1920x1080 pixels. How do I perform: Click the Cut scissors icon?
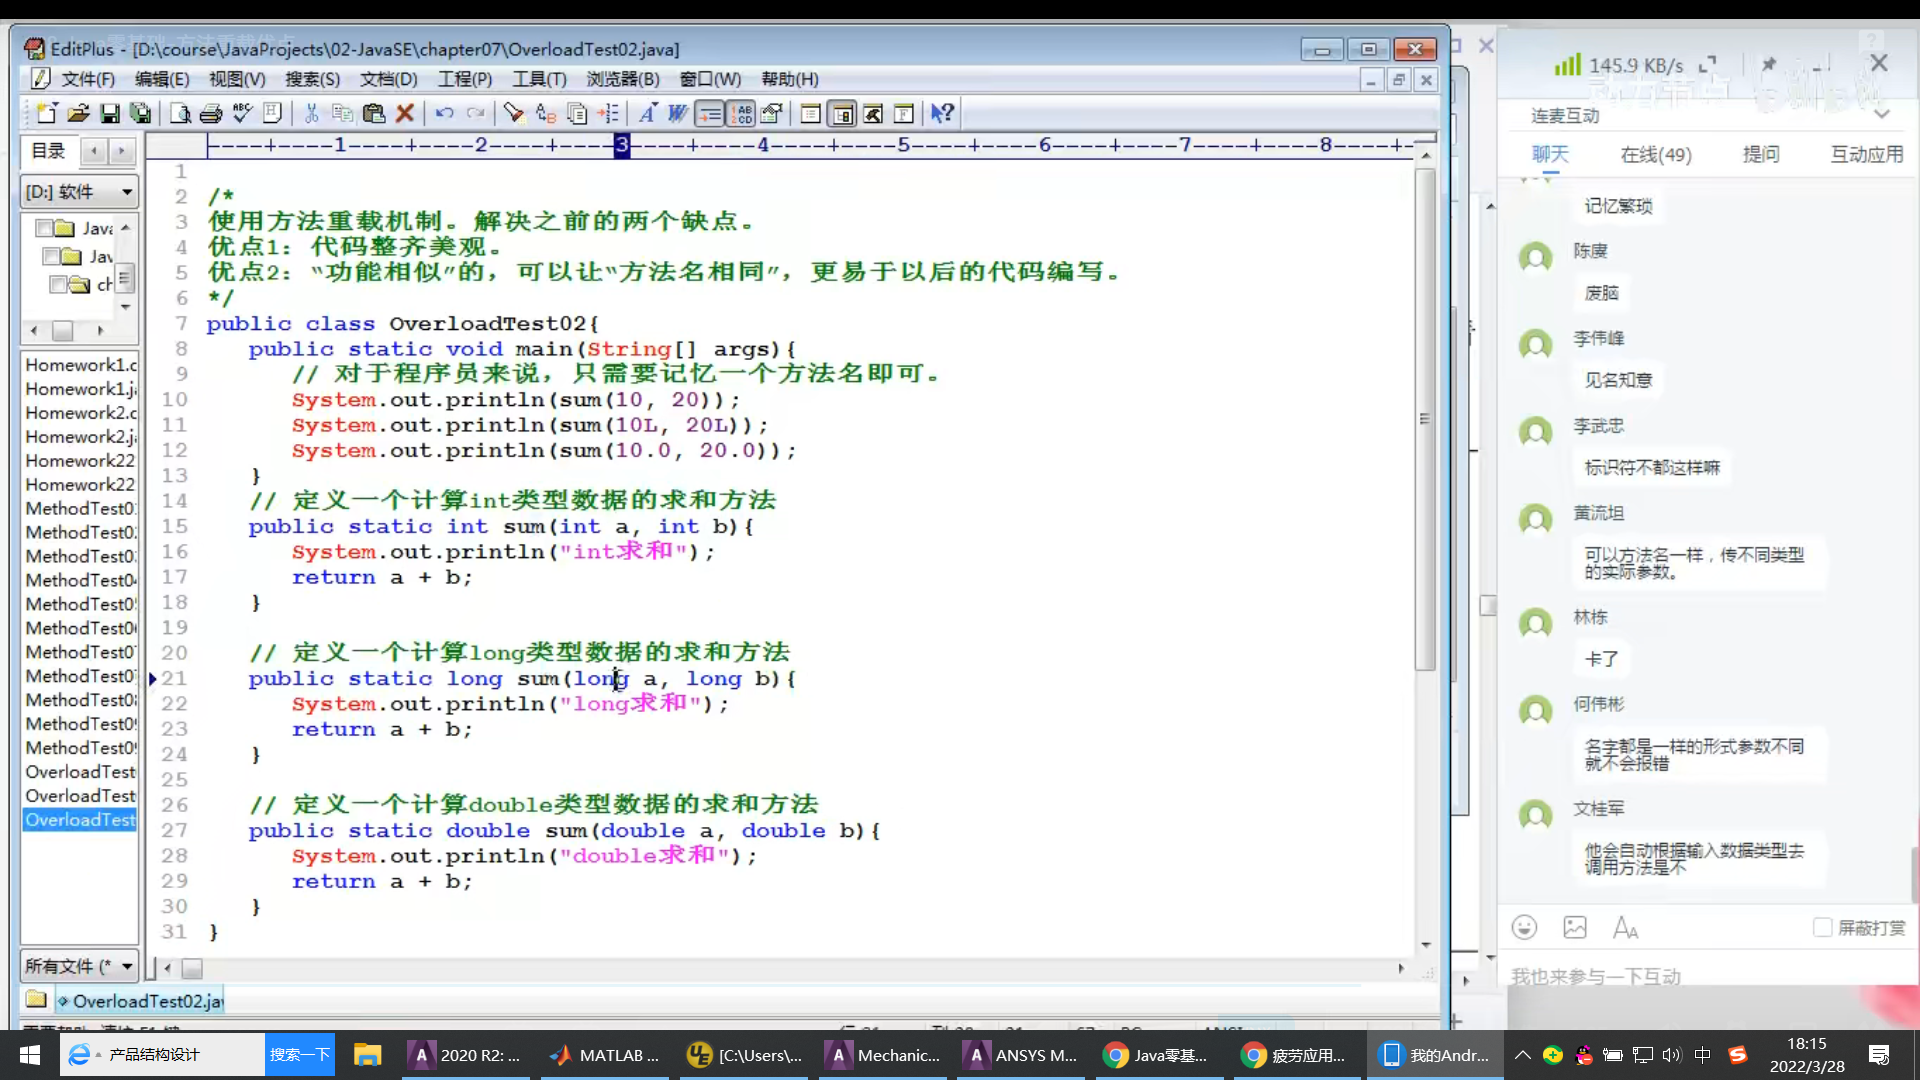click(311, 113)
